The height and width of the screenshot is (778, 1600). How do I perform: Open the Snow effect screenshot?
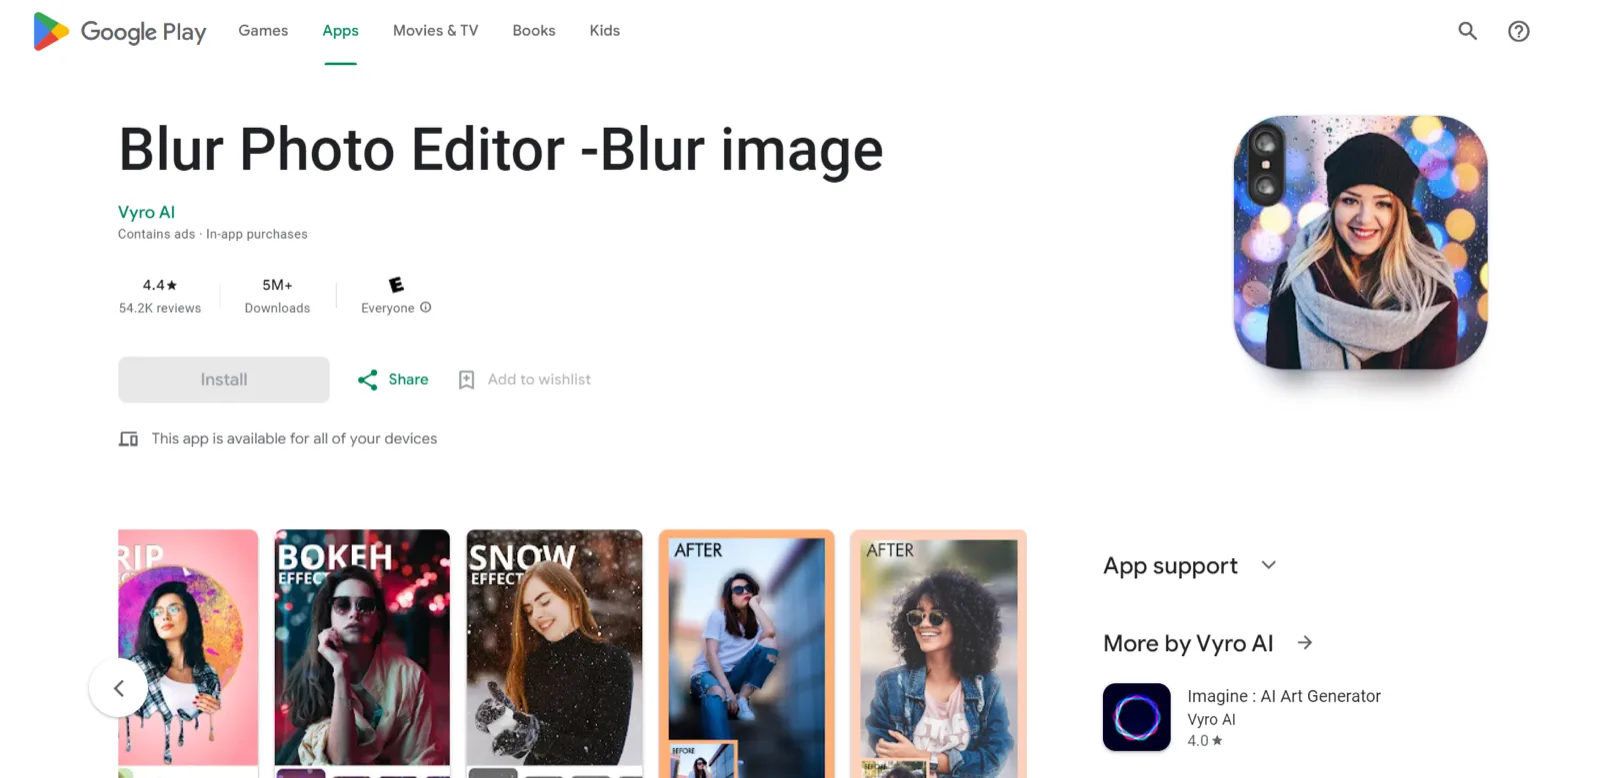(554, 654)
